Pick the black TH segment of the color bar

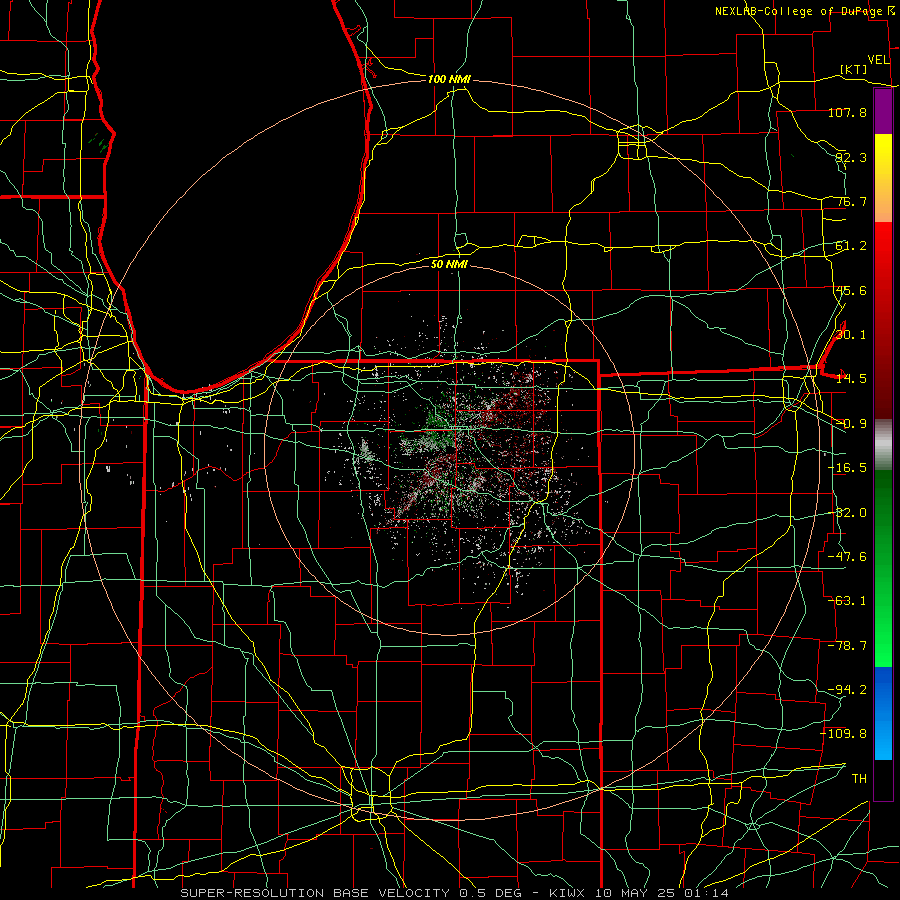click(x=883, y=779)
